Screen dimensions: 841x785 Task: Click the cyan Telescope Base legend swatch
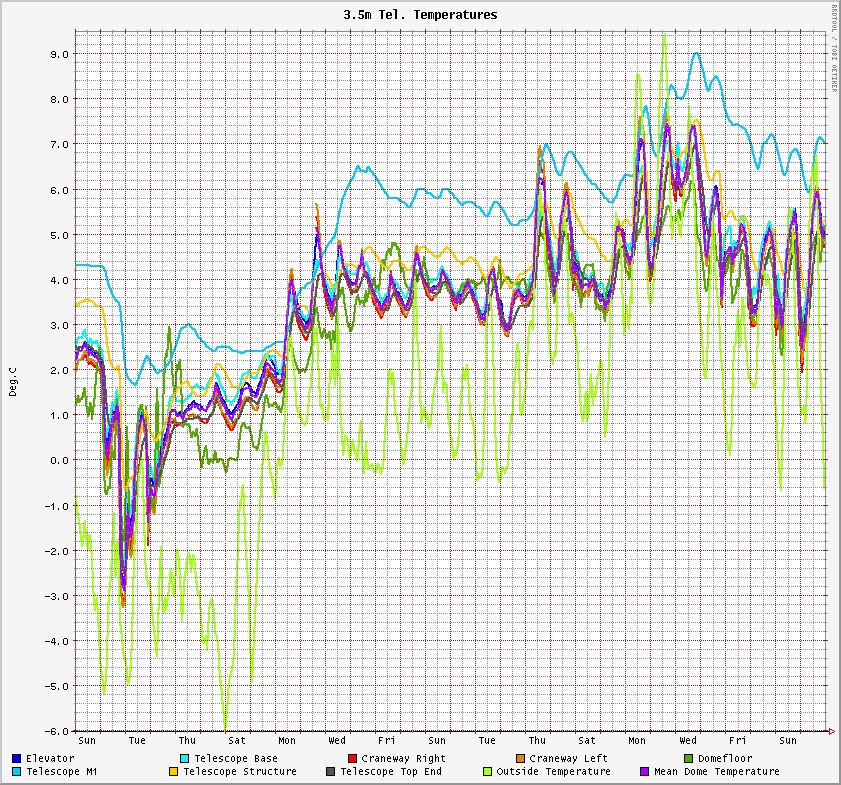click(x=185, y=759)
